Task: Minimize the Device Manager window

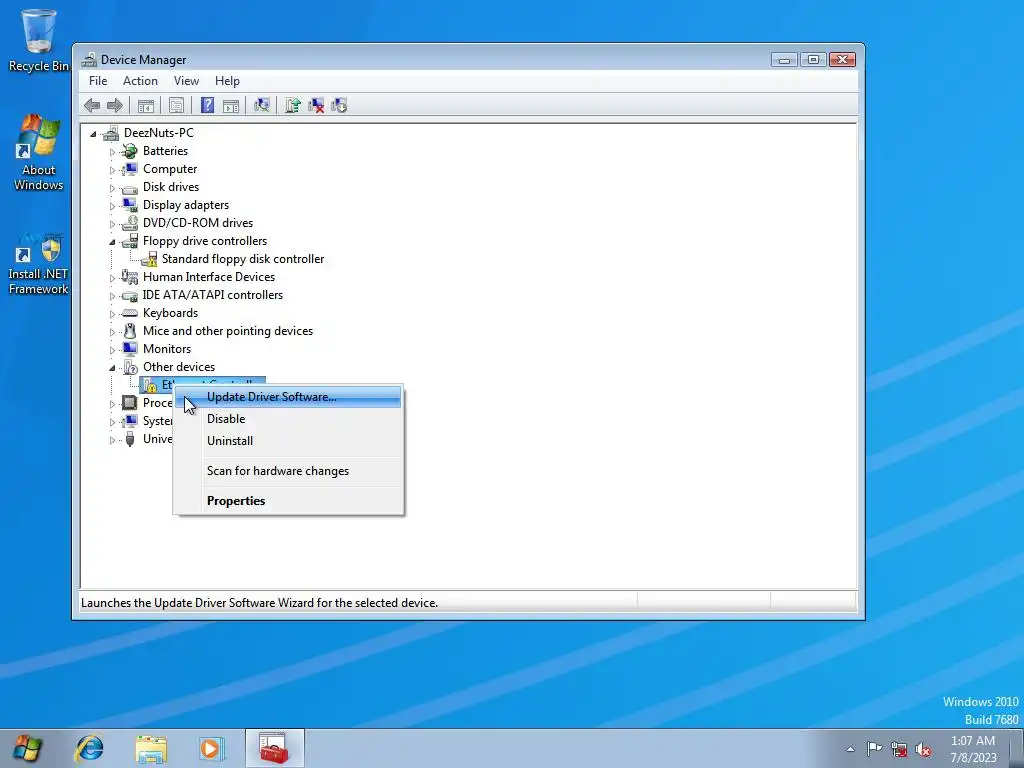Action: click(784, 60)
